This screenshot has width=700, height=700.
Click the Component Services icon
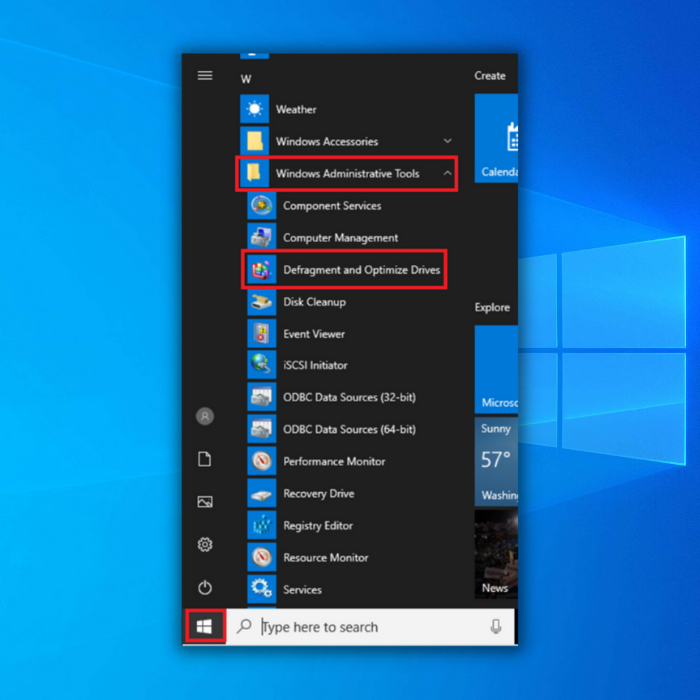262,205
